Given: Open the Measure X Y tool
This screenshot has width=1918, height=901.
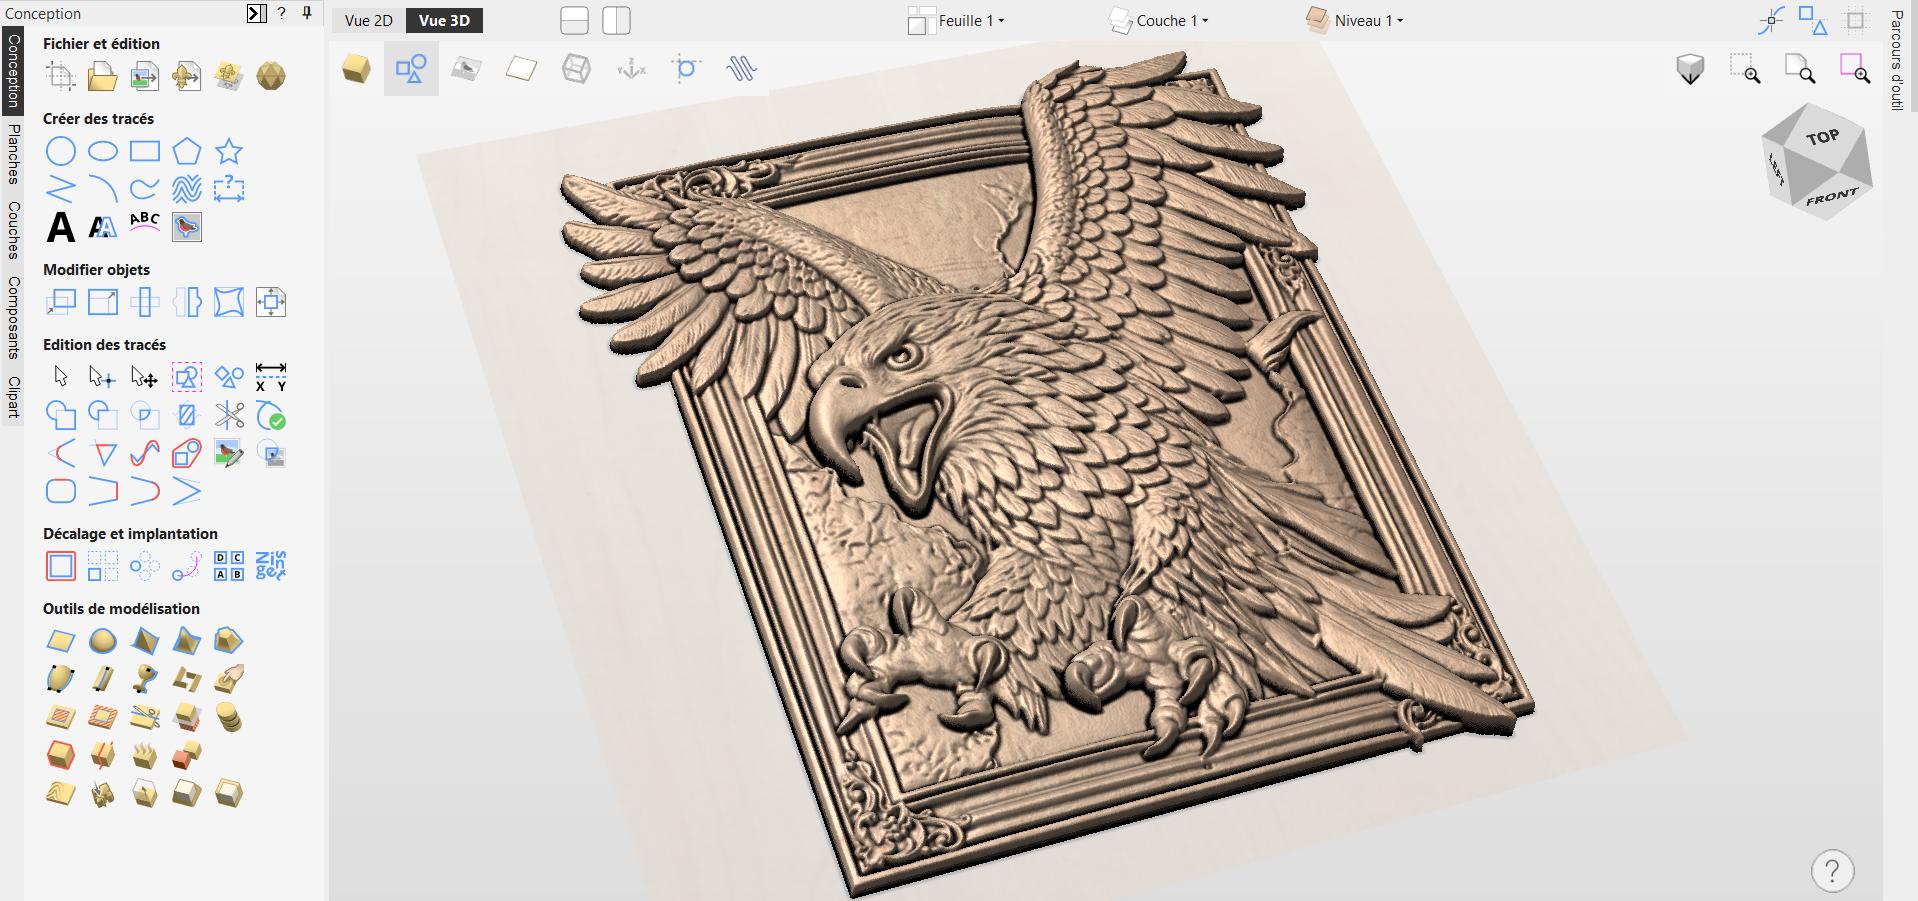Looking at the screenshot, I should [x=271, y=377].
